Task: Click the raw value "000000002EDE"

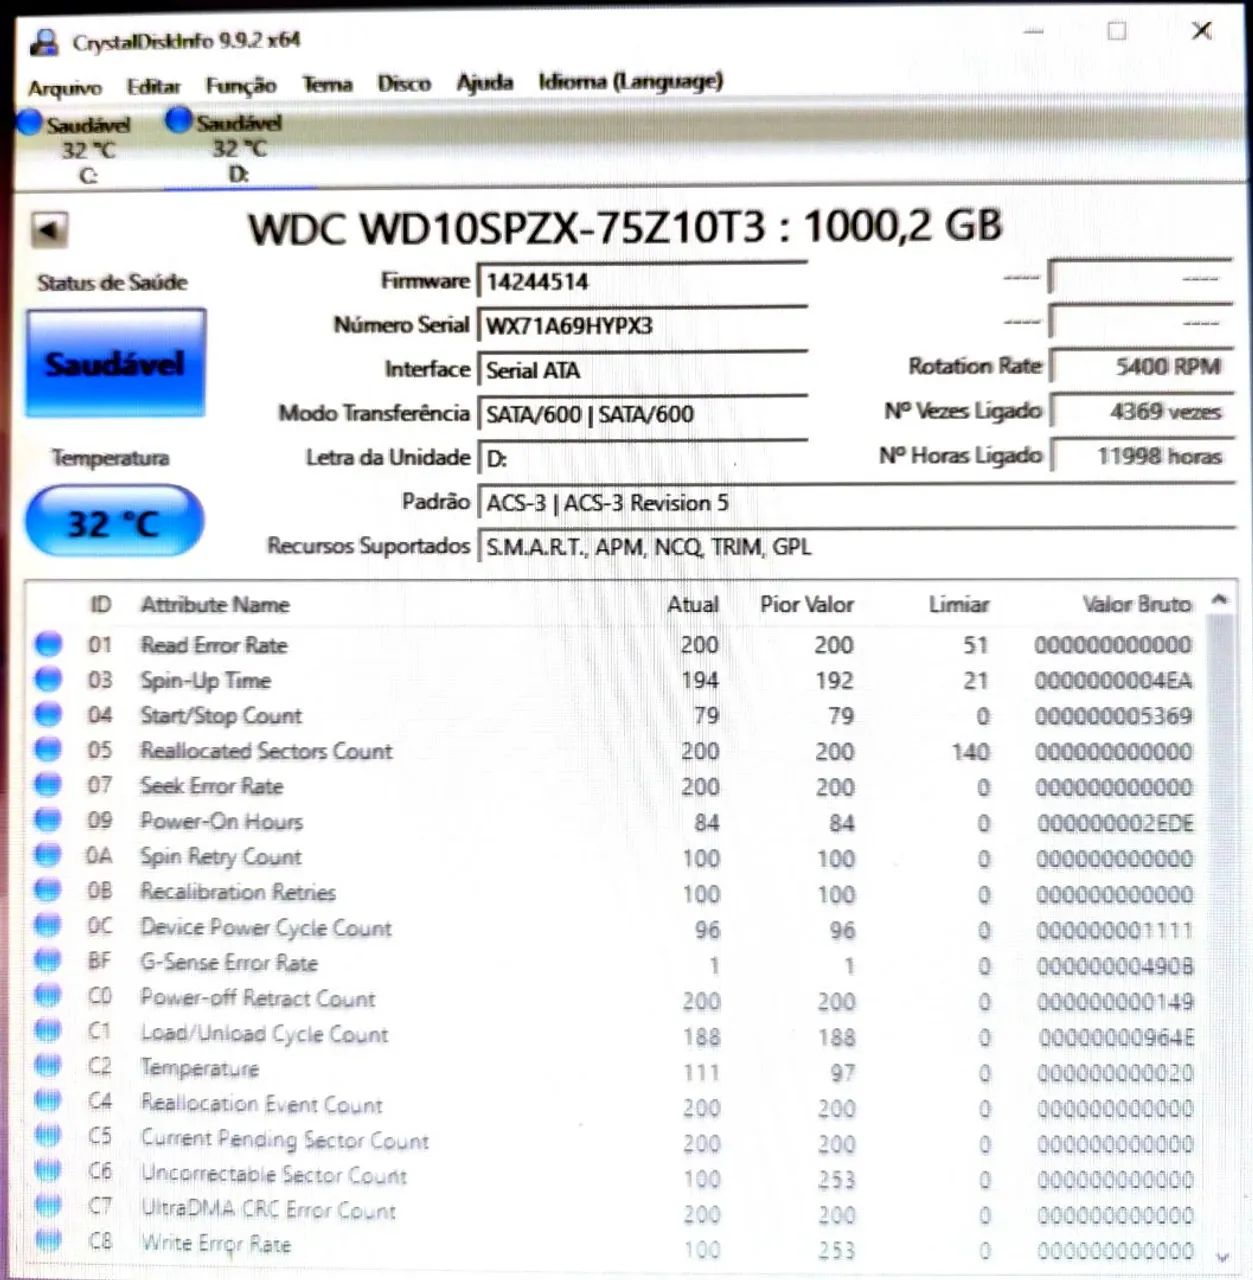Action: [1115, 823]
